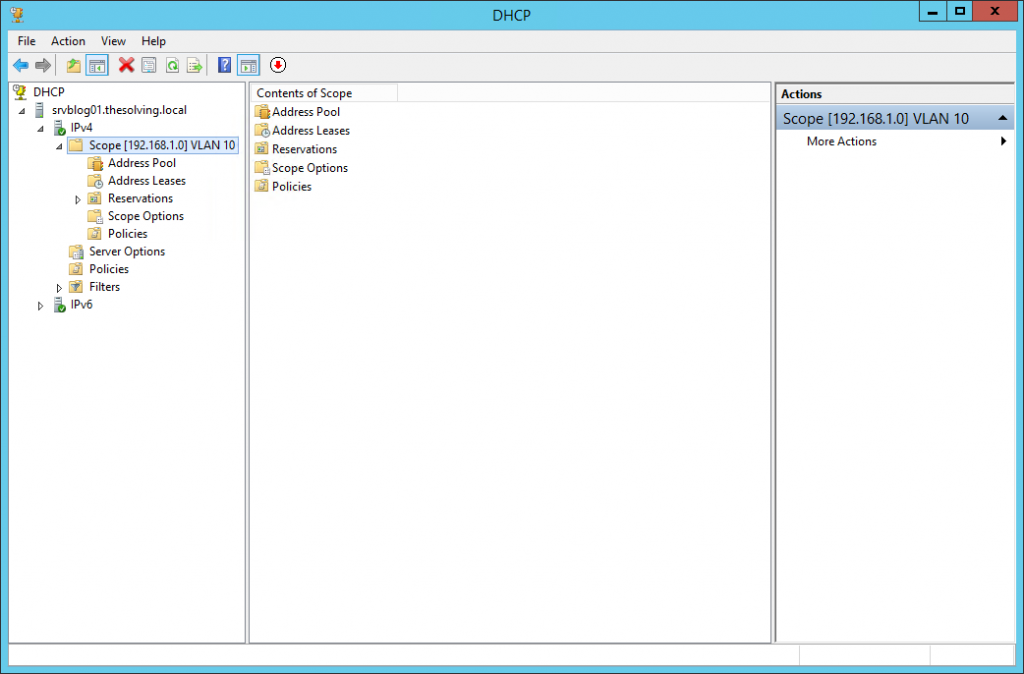
Task: Click the Refresh toolbar icon
Action: [172, 65]
